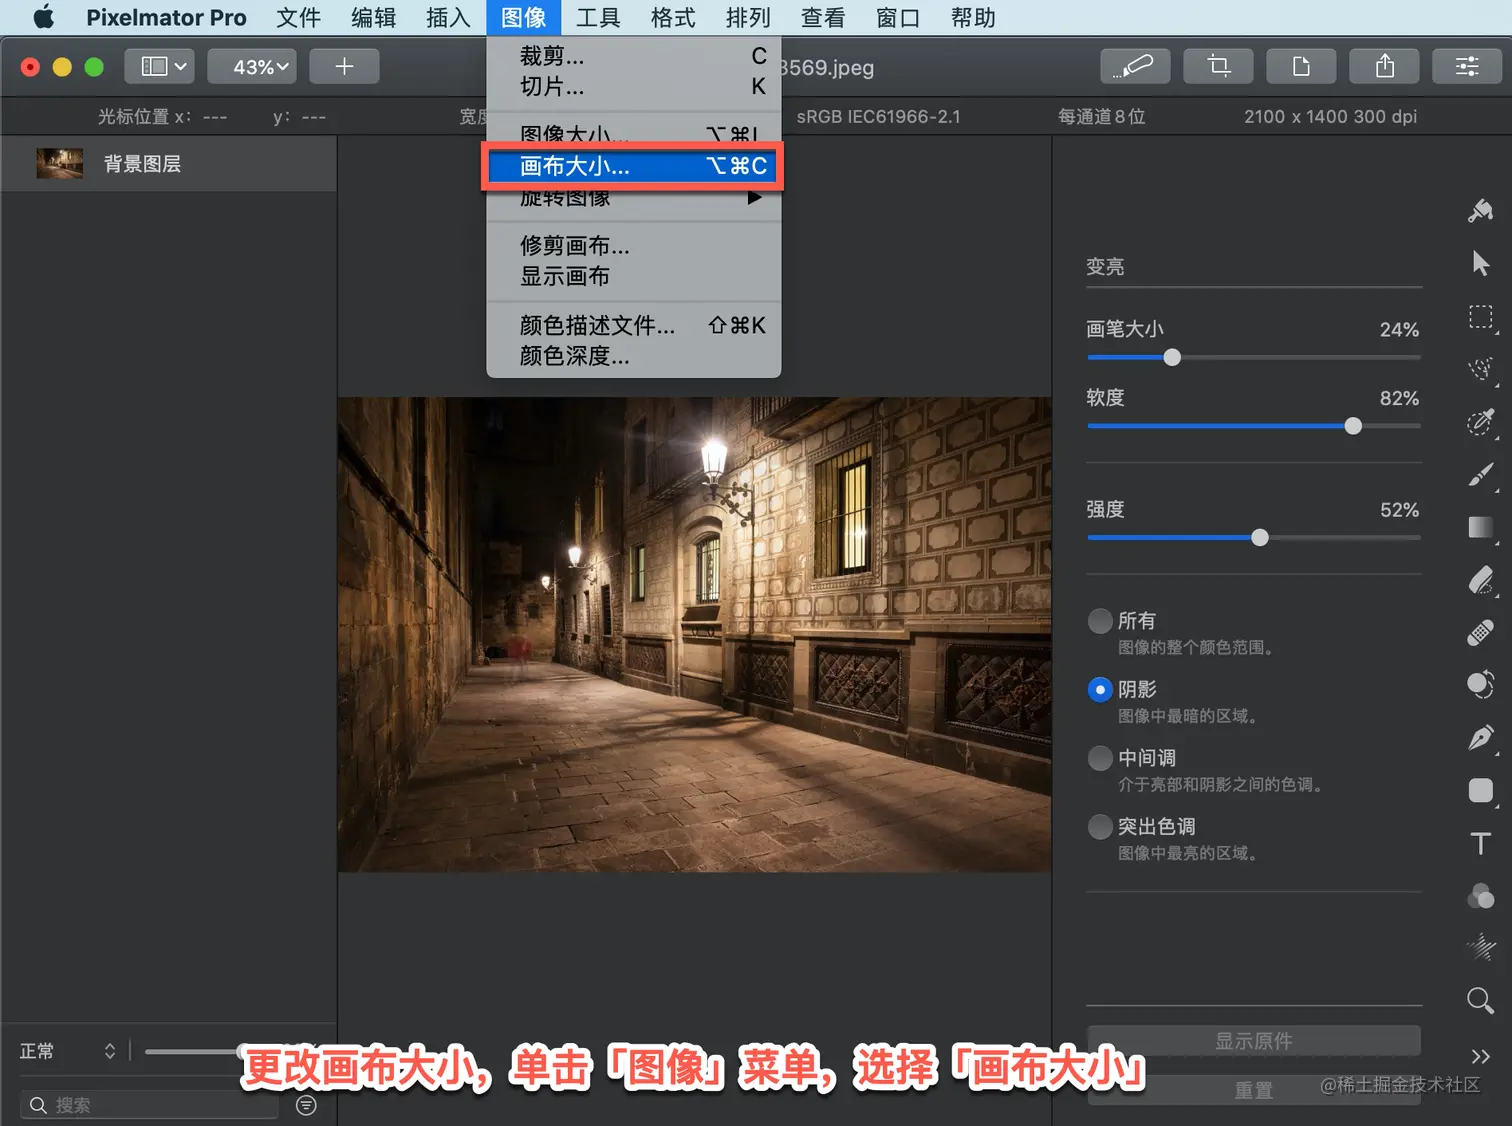This screenshot has height=1126, width=1512.
Task: Open the Pixelmator Pro application menu
Action: coord(166,17)
